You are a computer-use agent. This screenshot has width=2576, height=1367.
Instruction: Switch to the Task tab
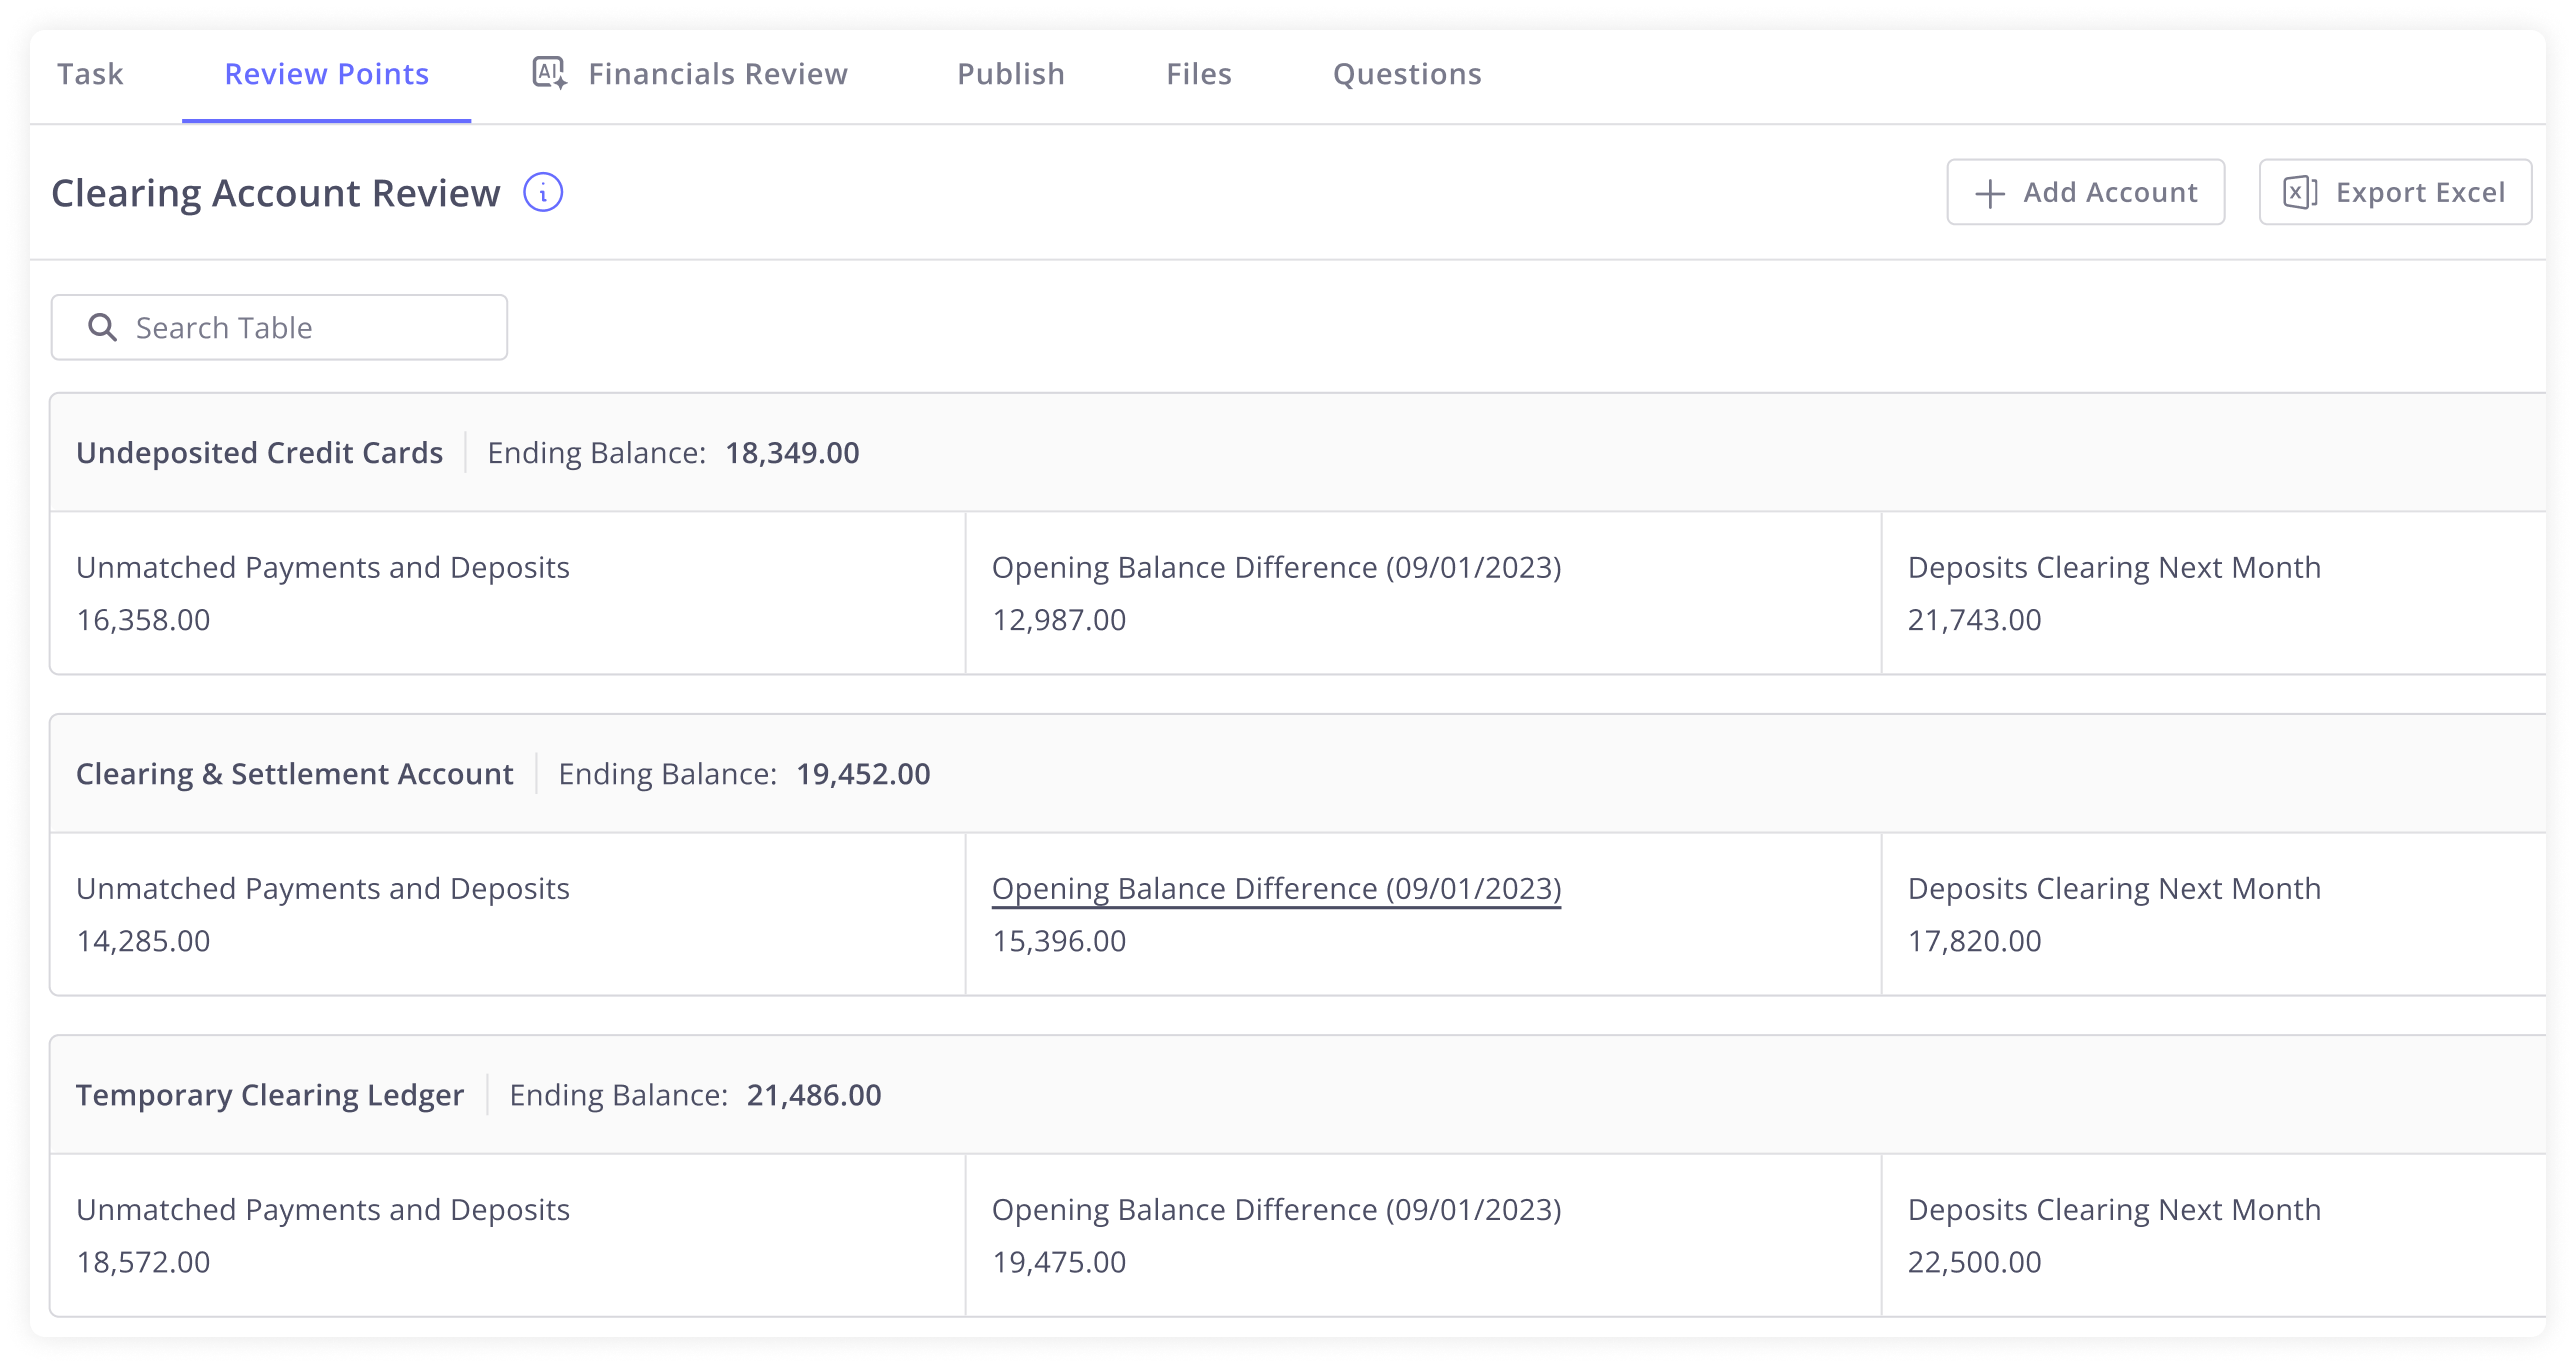[x=90, y=73]
